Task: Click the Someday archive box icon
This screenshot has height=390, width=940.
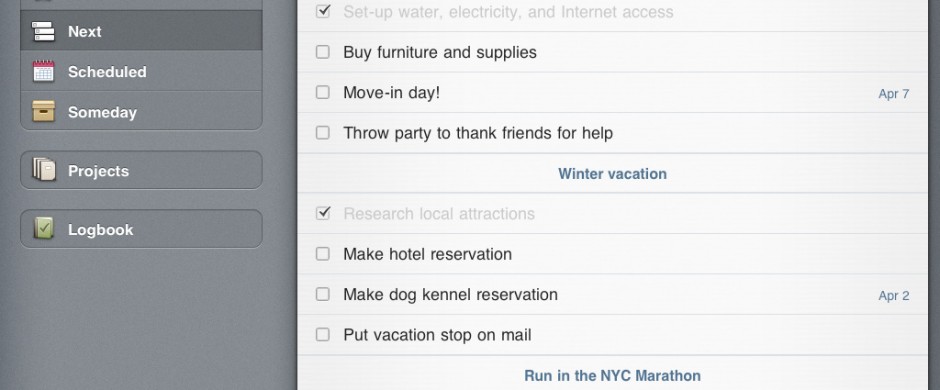Action: click(x=43, y=111)
